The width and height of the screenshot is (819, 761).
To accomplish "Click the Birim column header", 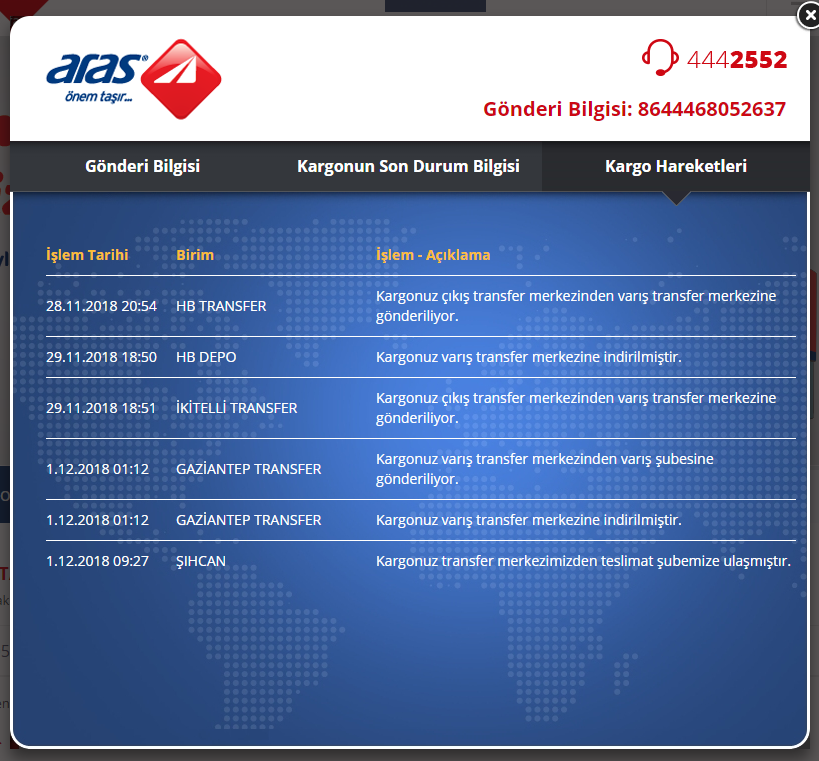I will pyautogui.click(x=195, y=255).
